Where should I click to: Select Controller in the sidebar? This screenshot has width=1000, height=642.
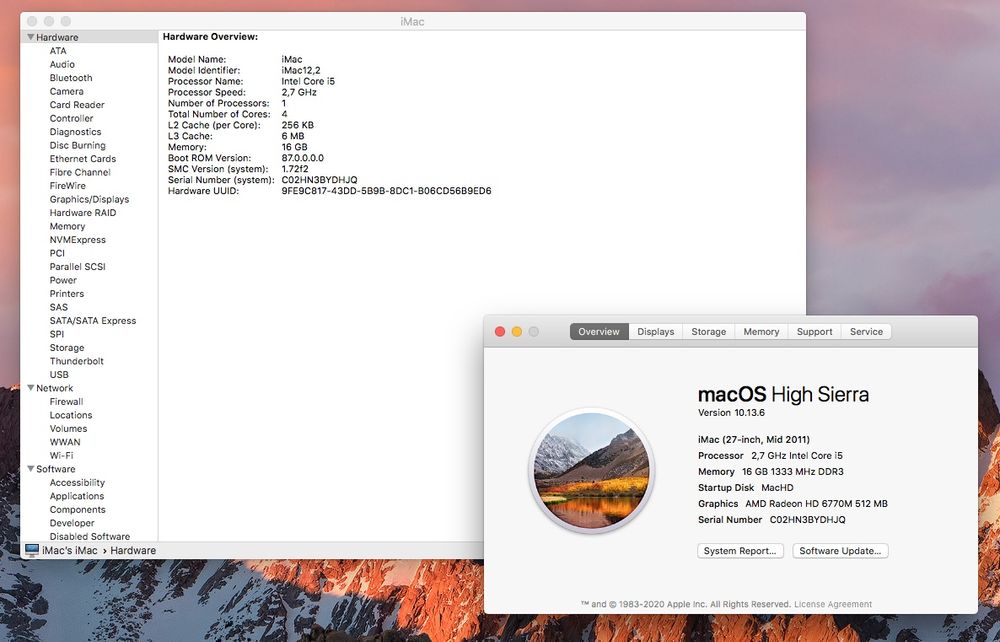coord(71,119)
